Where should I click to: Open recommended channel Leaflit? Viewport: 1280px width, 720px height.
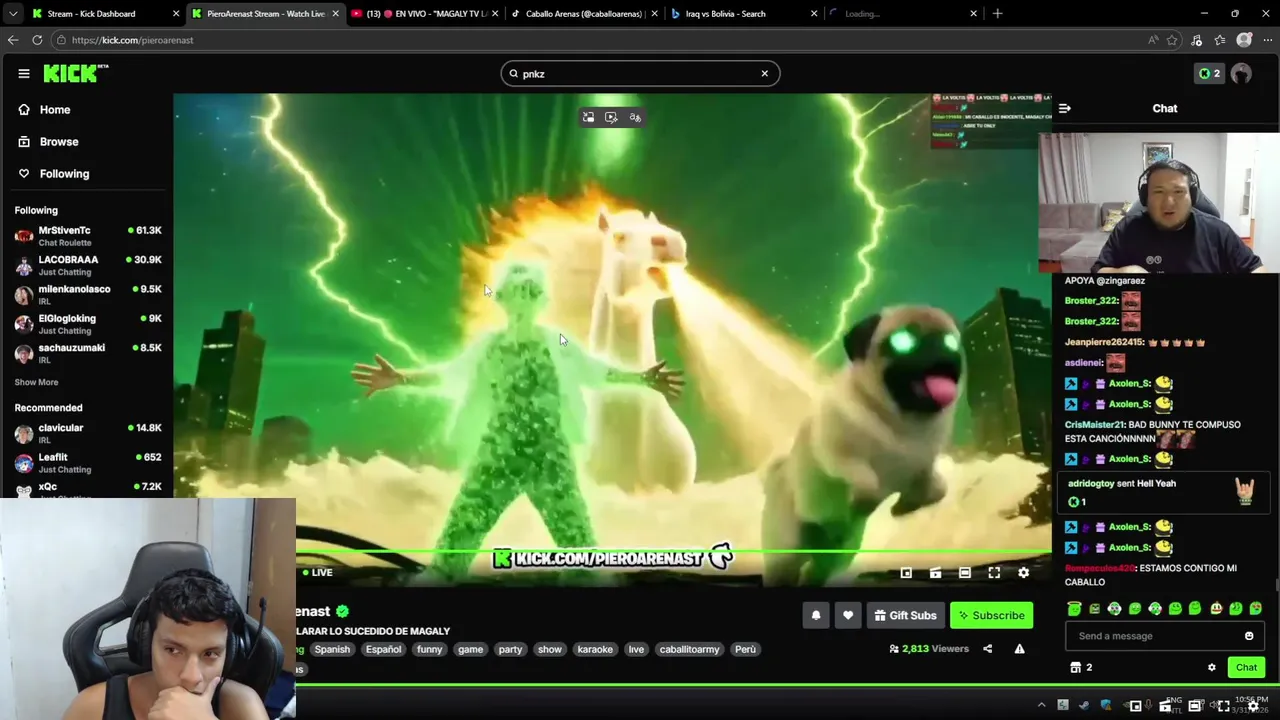88,463
